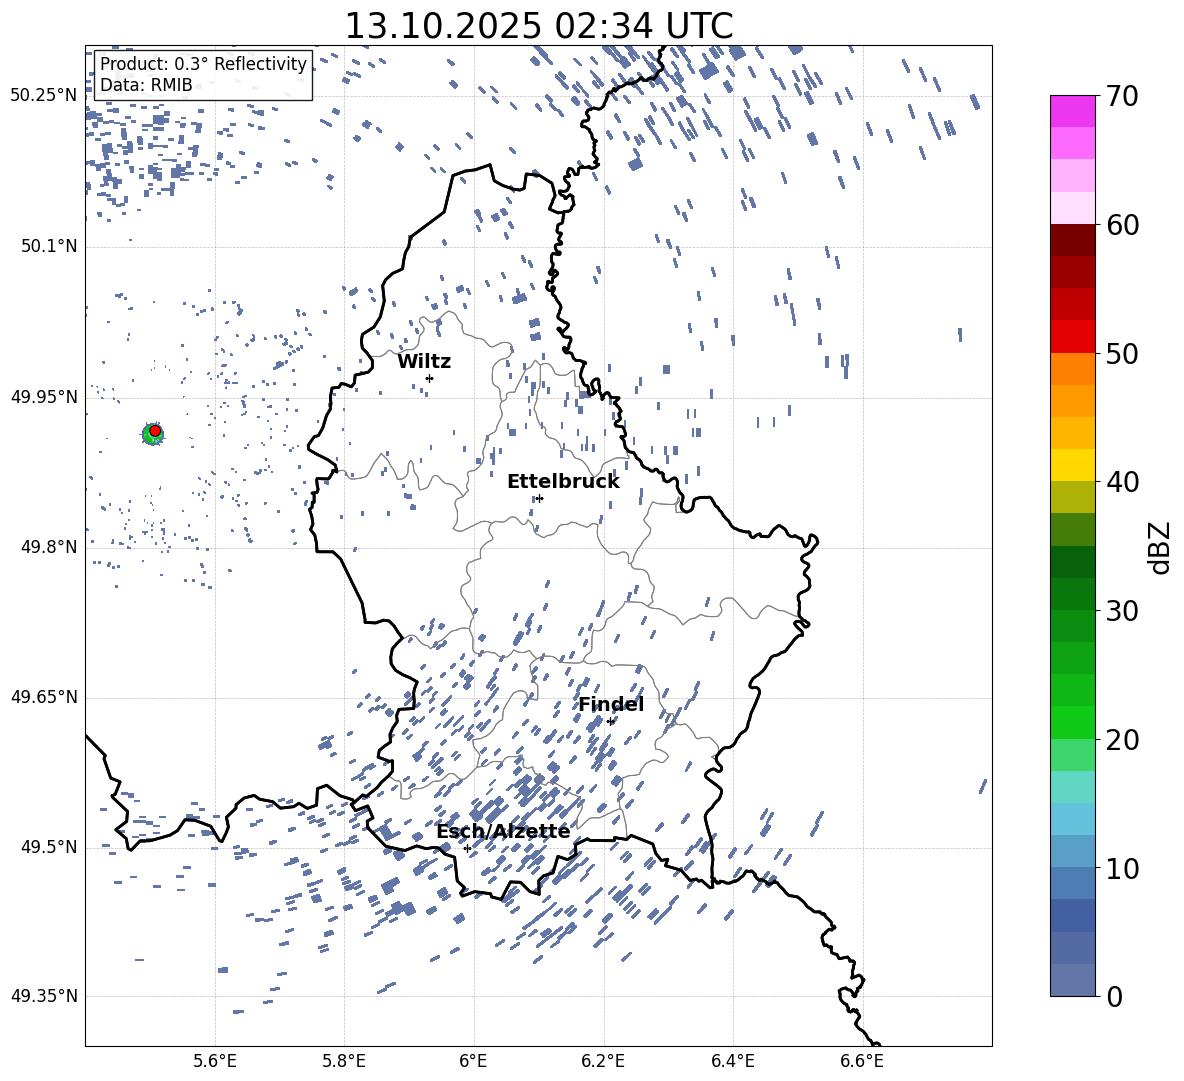Click the 50.25°N latitude tick label
This screenshot has height=1081, width=1184.
(x=43, y=96)
